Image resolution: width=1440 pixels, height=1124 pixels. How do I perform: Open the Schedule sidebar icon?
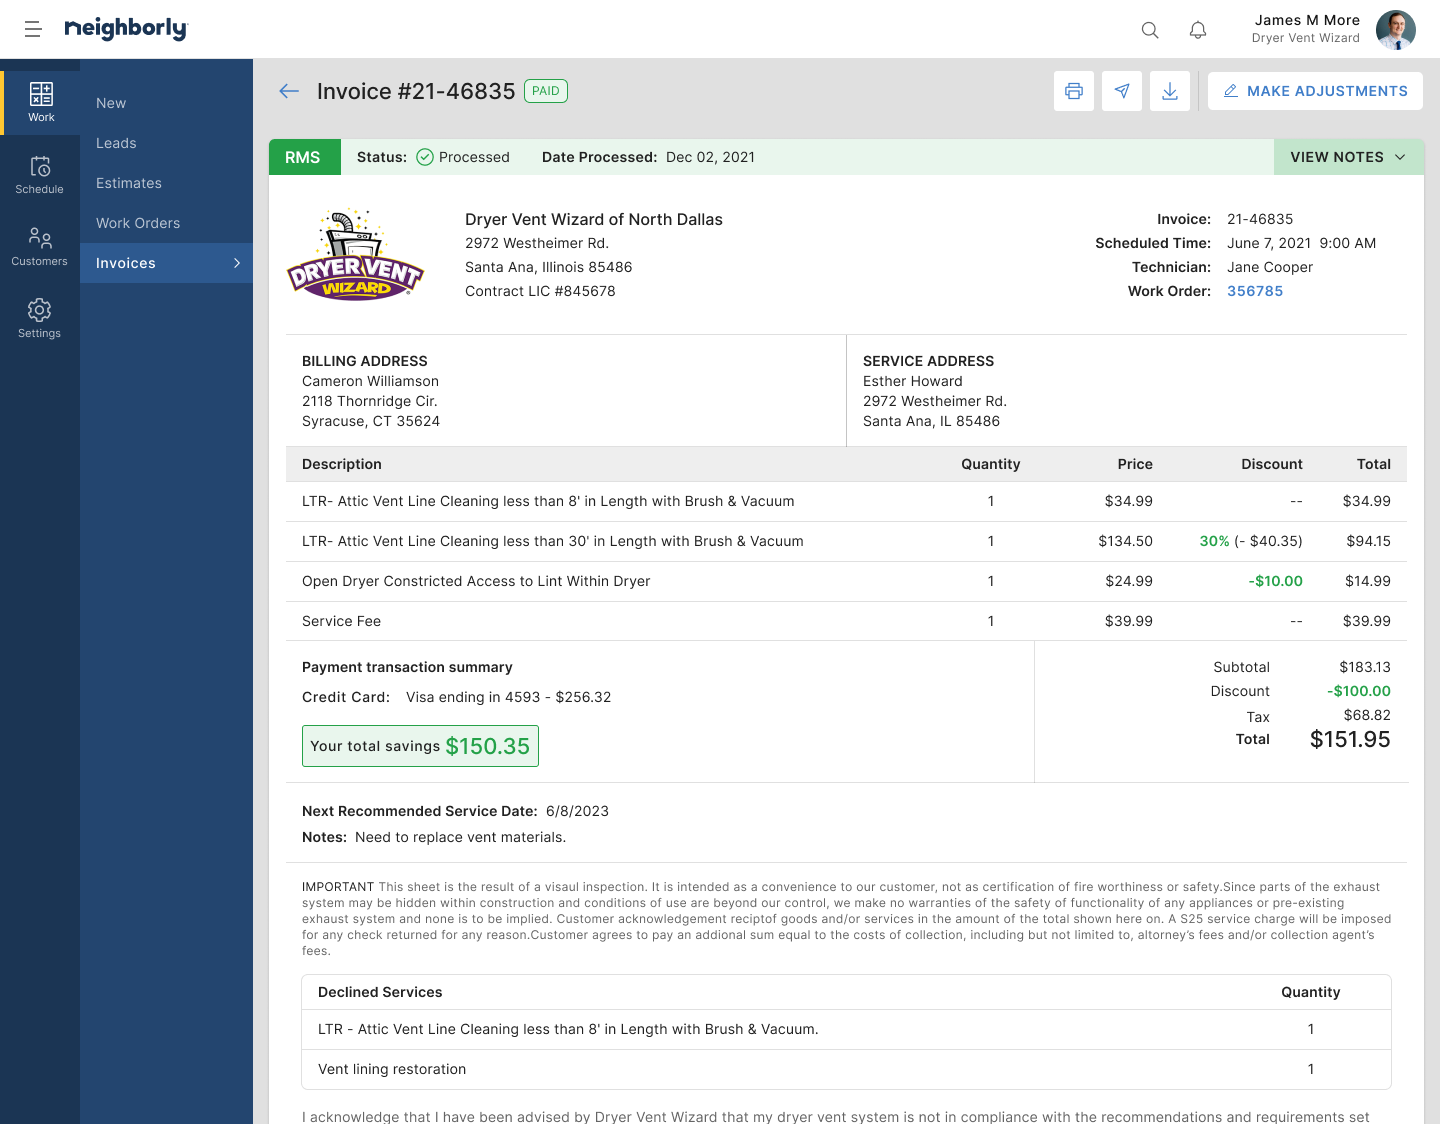pyautogui.click(x=40, y=175)
